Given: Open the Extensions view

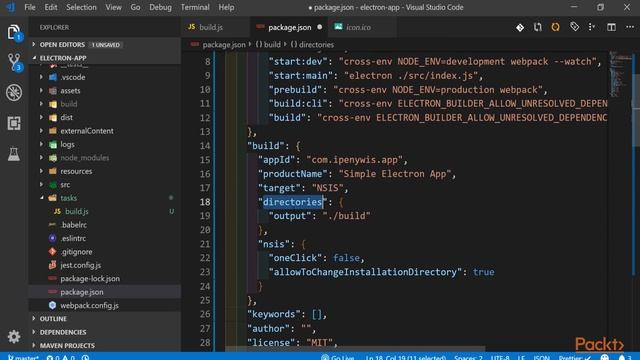Looking at the screenshot, I should point(14,123).
